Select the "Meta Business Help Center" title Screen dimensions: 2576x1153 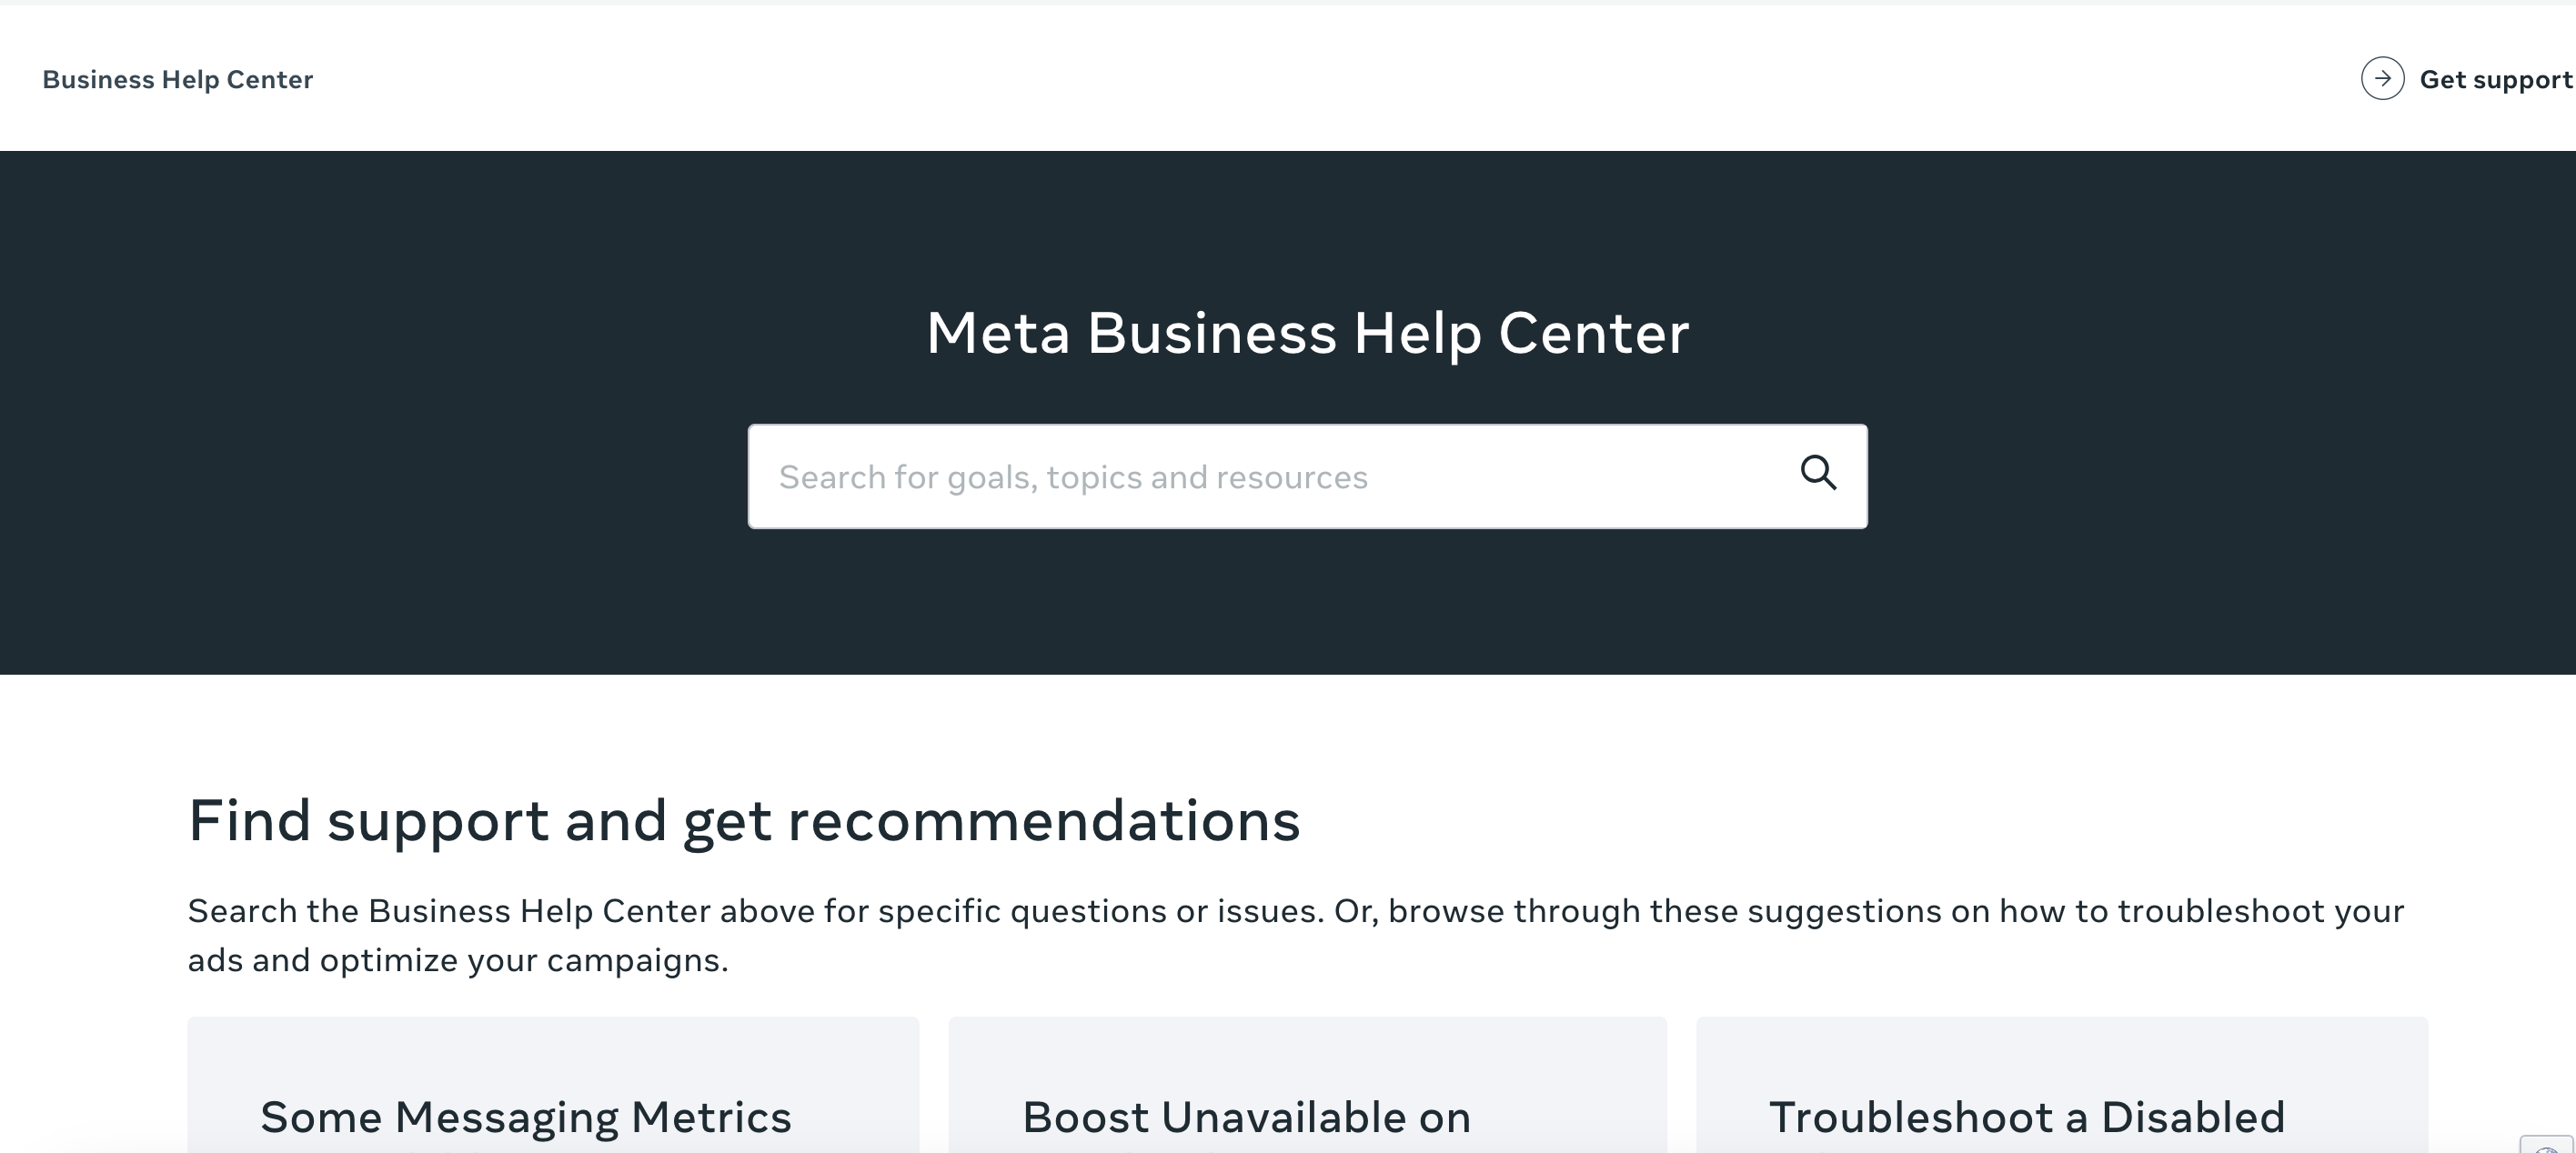(1307, 333)
